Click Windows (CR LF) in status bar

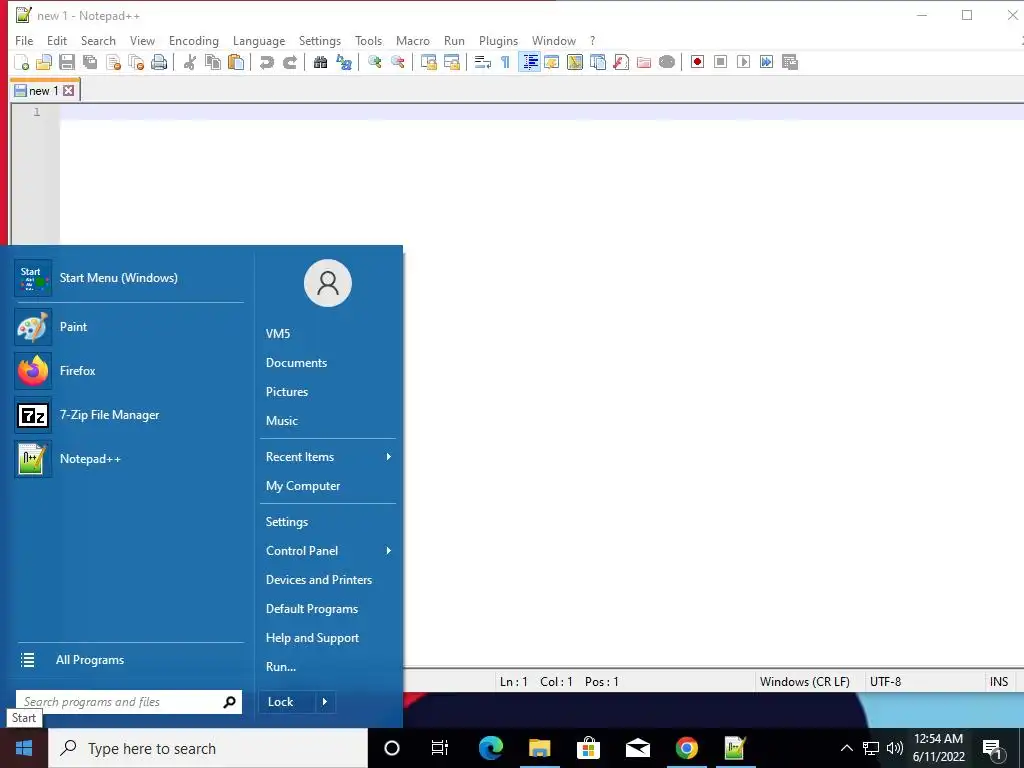[x=805, y=682]
